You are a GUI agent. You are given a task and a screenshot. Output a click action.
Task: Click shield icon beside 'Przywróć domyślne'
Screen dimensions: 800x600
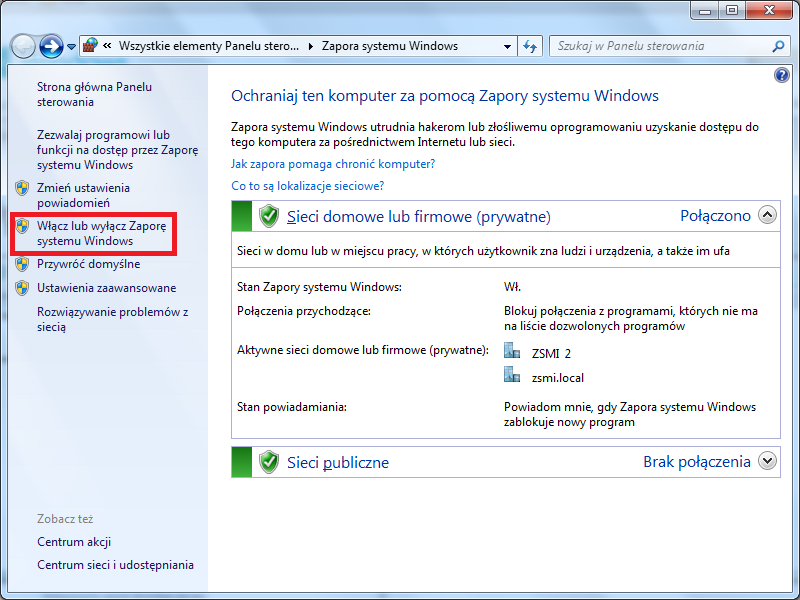[x=22, y=264]
